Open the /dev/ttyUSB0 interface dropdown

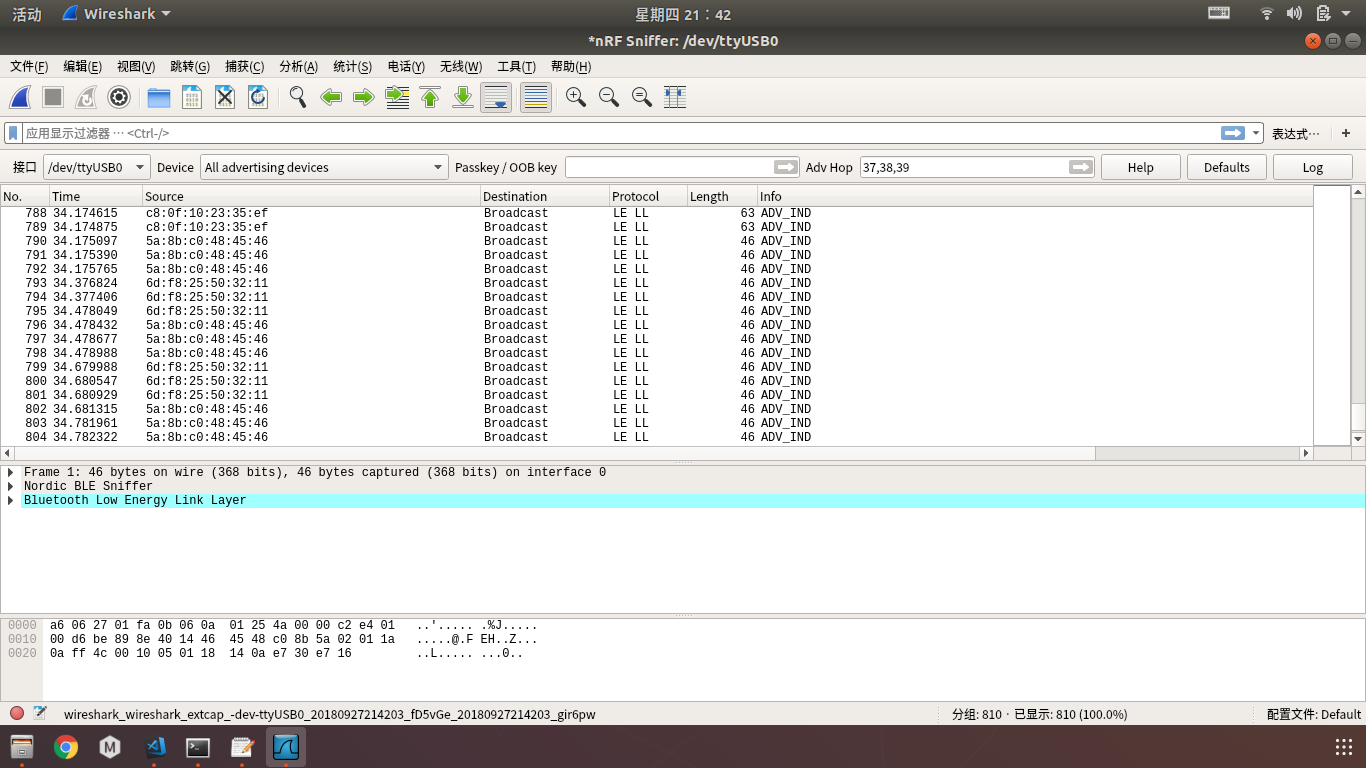(96, 167)
